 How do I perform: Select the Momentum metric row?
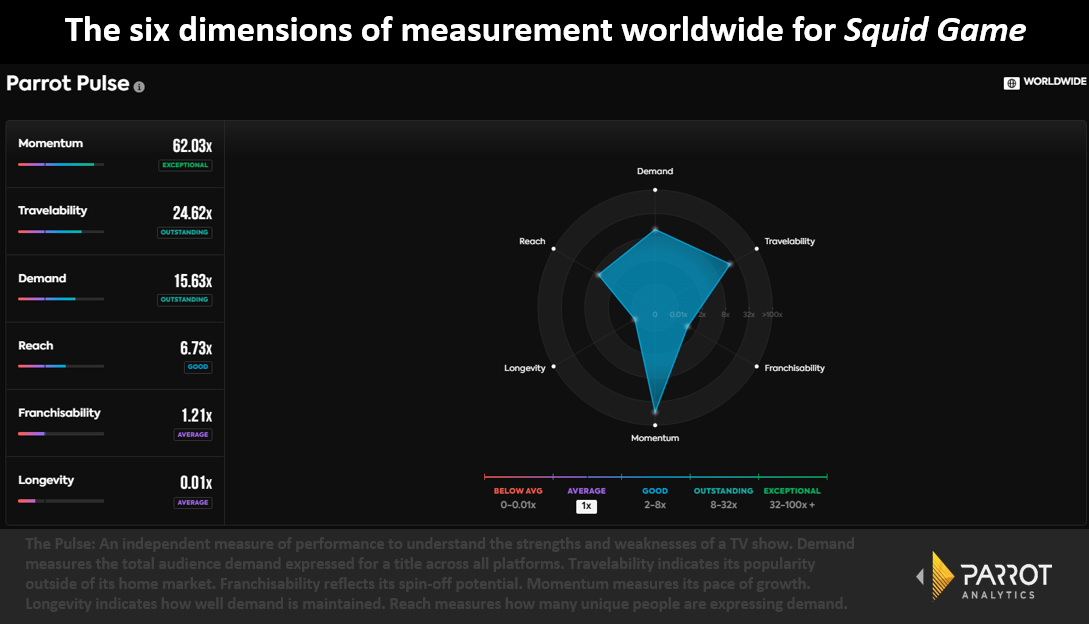(x=115, y=154)
